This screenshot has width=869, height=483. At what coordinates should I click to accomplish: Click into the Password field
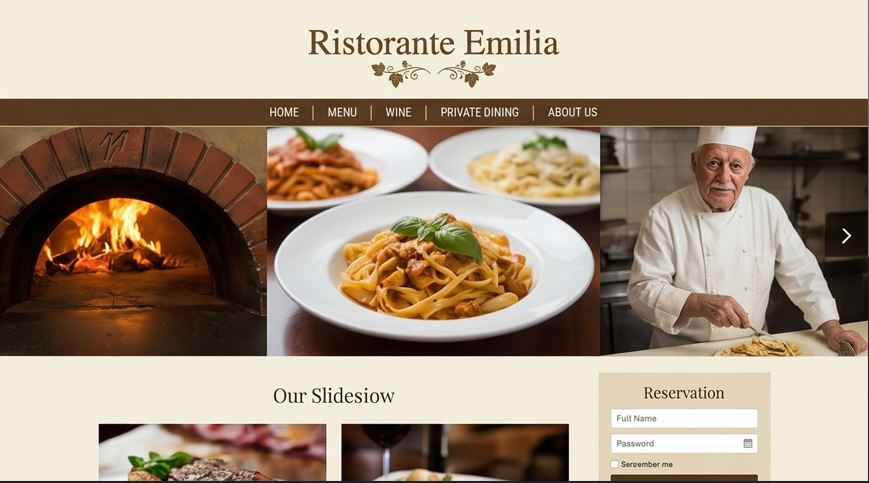tap(684, 444)
